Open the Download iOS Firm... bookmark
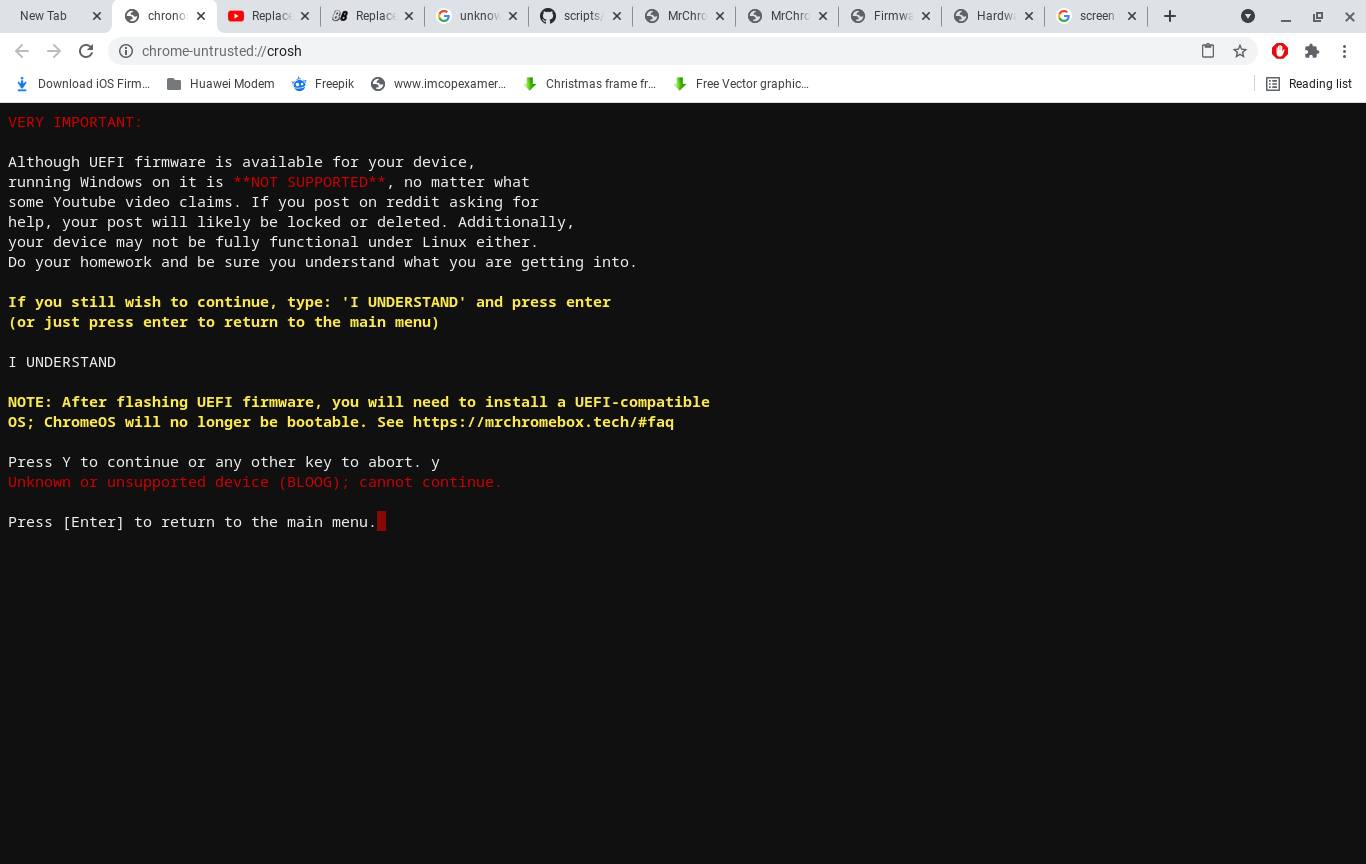The height and width of the screenshot is (864, 1366). [83, 84]
